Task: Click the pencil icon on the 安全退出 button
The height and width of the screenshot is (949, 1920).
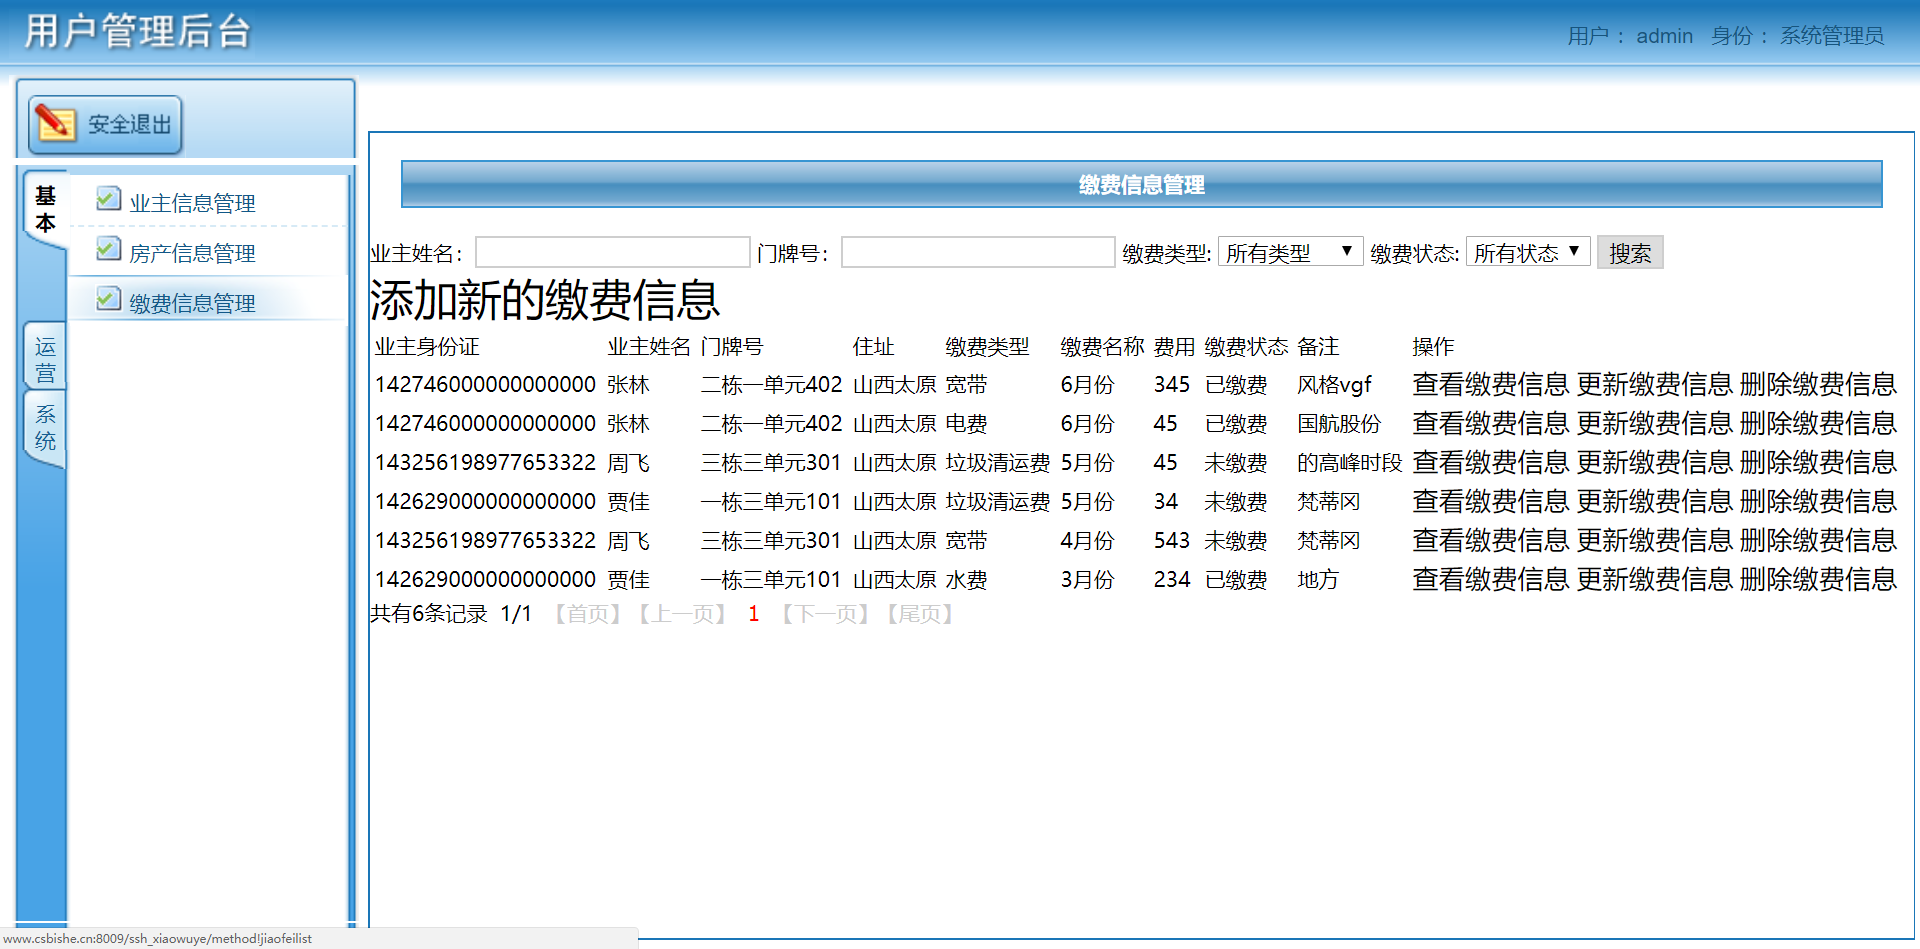Action: point(57,124)
